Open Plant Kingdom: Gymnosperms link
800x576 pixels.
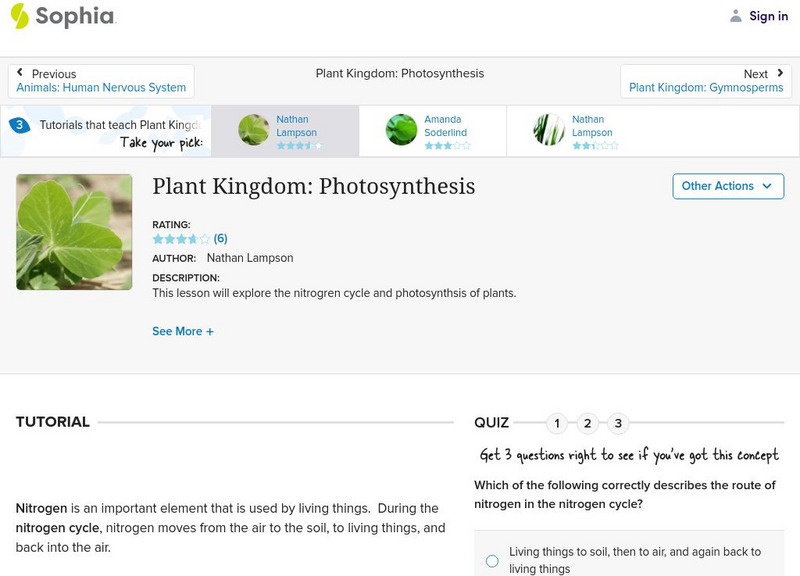click(x=705, y=88)
